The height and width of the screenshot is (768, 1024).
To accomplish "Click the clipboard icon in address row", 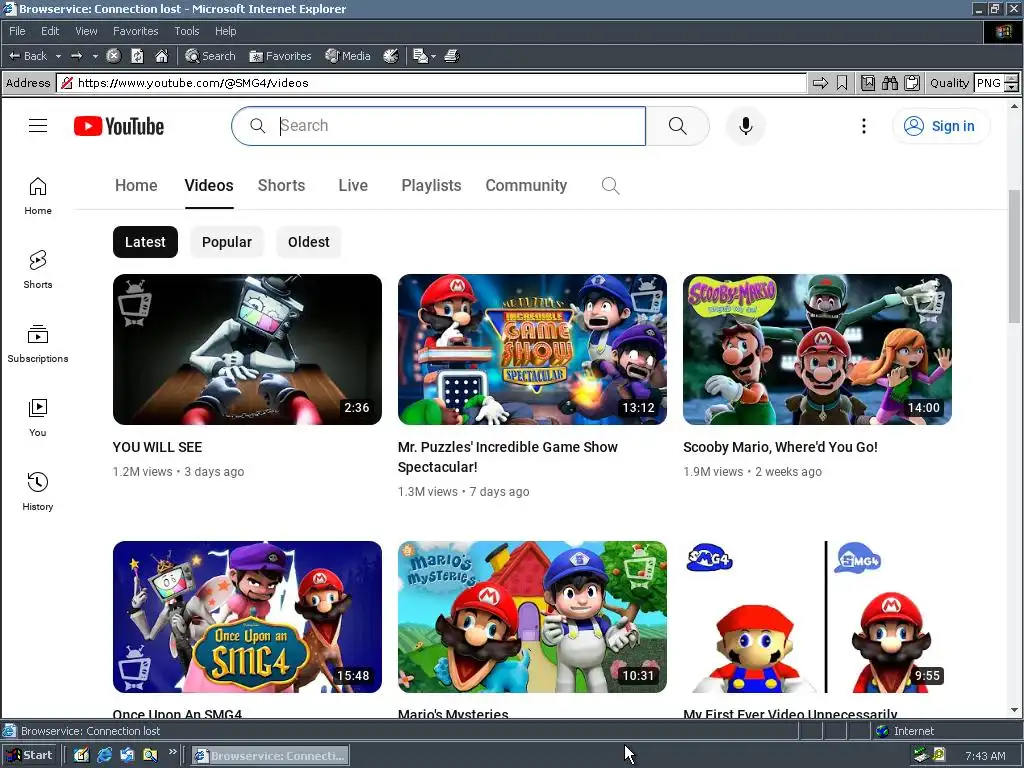I will [x=912, y=83].
